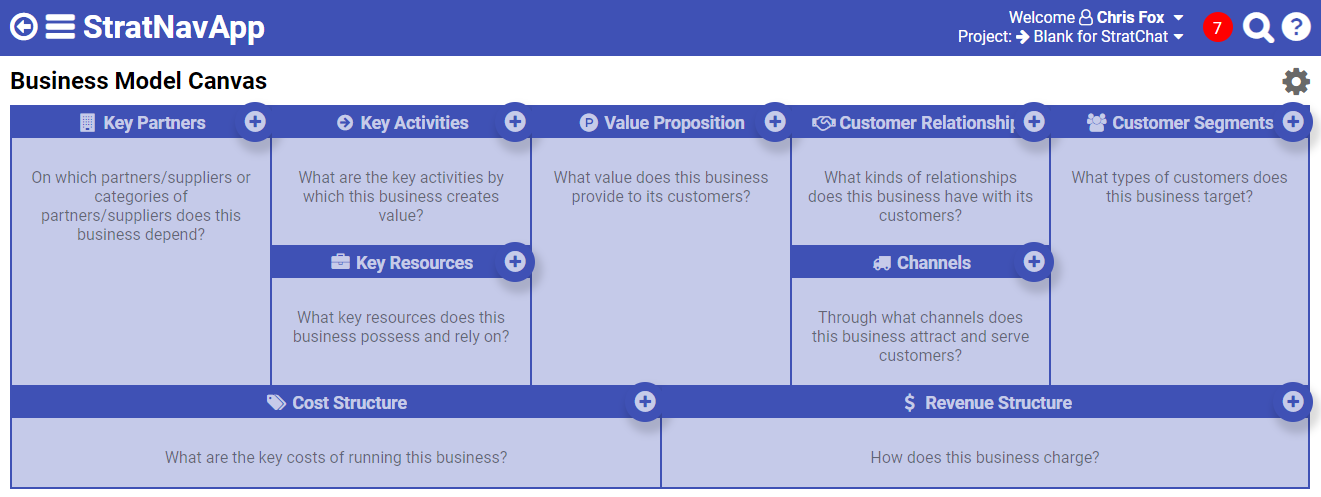The height and width of the screenshot is (497, 1321).
Task: Click the help question mark icon
Action: [1296, 27]
